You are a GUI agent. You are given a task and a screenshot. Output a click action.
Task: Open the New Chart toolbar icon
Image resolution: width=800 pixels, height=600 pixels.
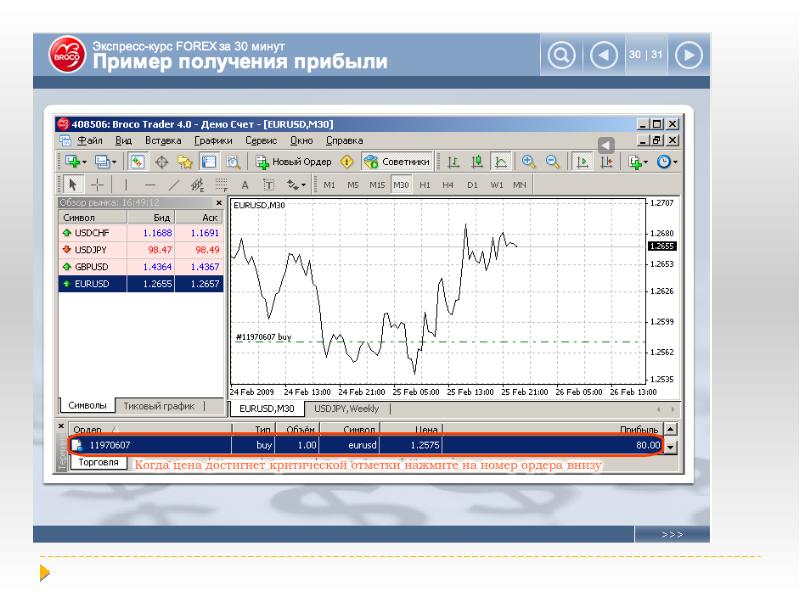coord(75,162)
